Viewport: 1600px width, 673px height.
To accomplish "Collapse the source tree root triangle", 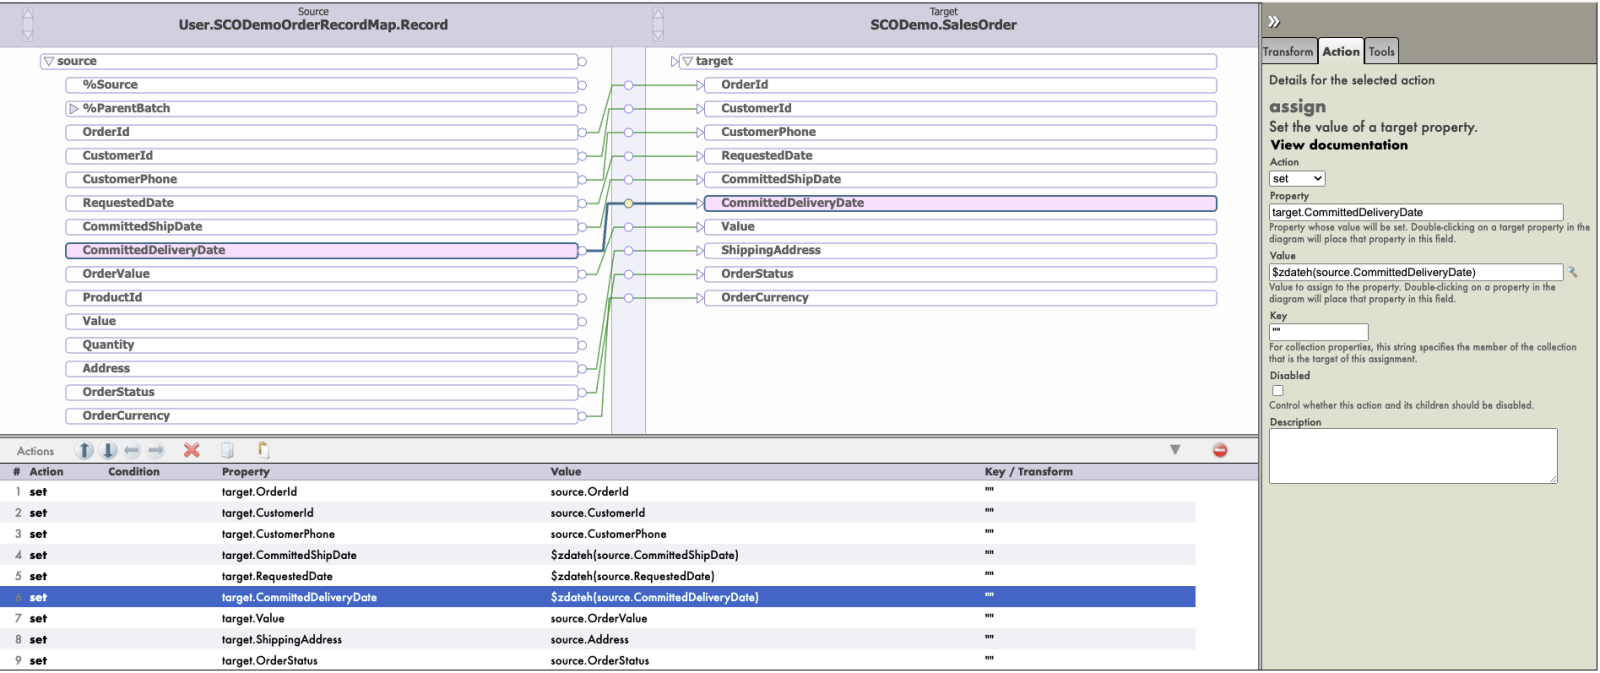I will tap(49, 62).
